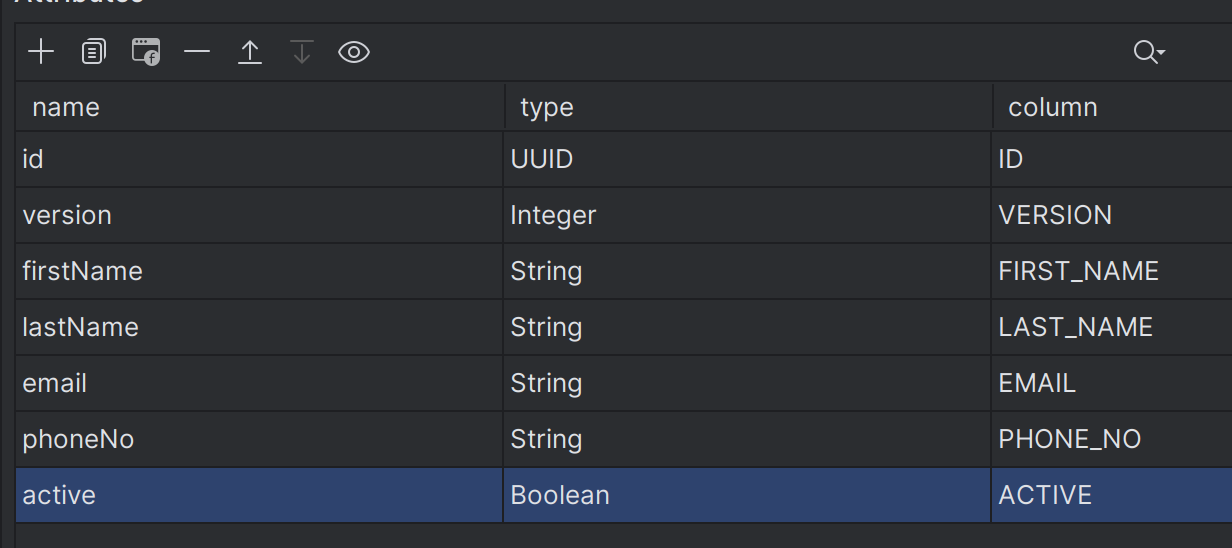The height and width of the screenshot is (548, 1232).
Task: Click the UUID type cell
Action: coord(747,159)
